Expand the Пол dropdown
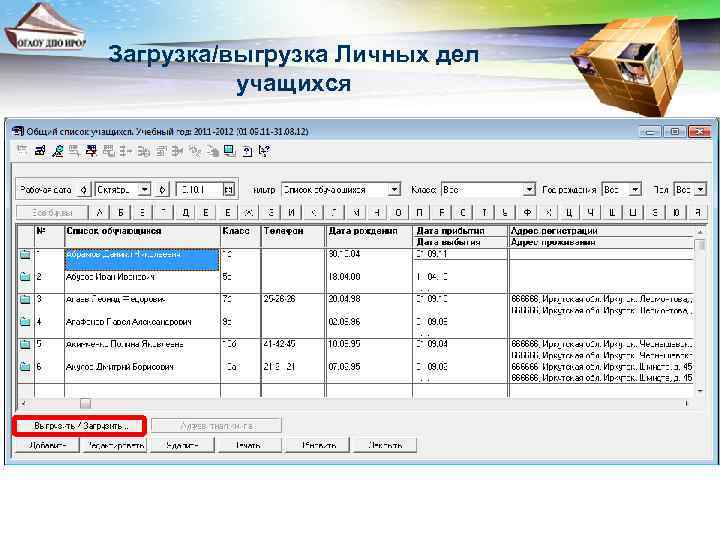The width and height of the screenshot is (720, 540). pyautogui.click(x=700, y=190)
